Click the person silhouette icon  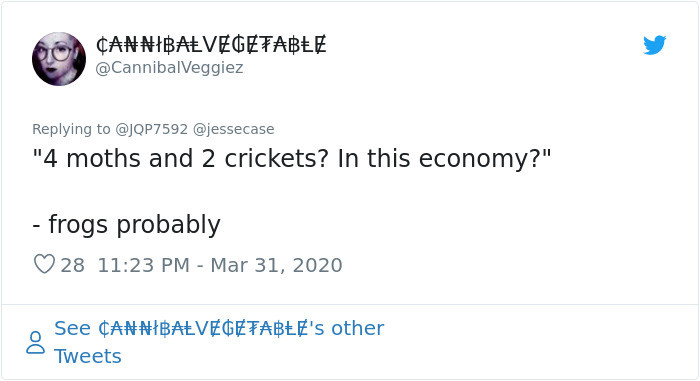(x=35, y=342)
